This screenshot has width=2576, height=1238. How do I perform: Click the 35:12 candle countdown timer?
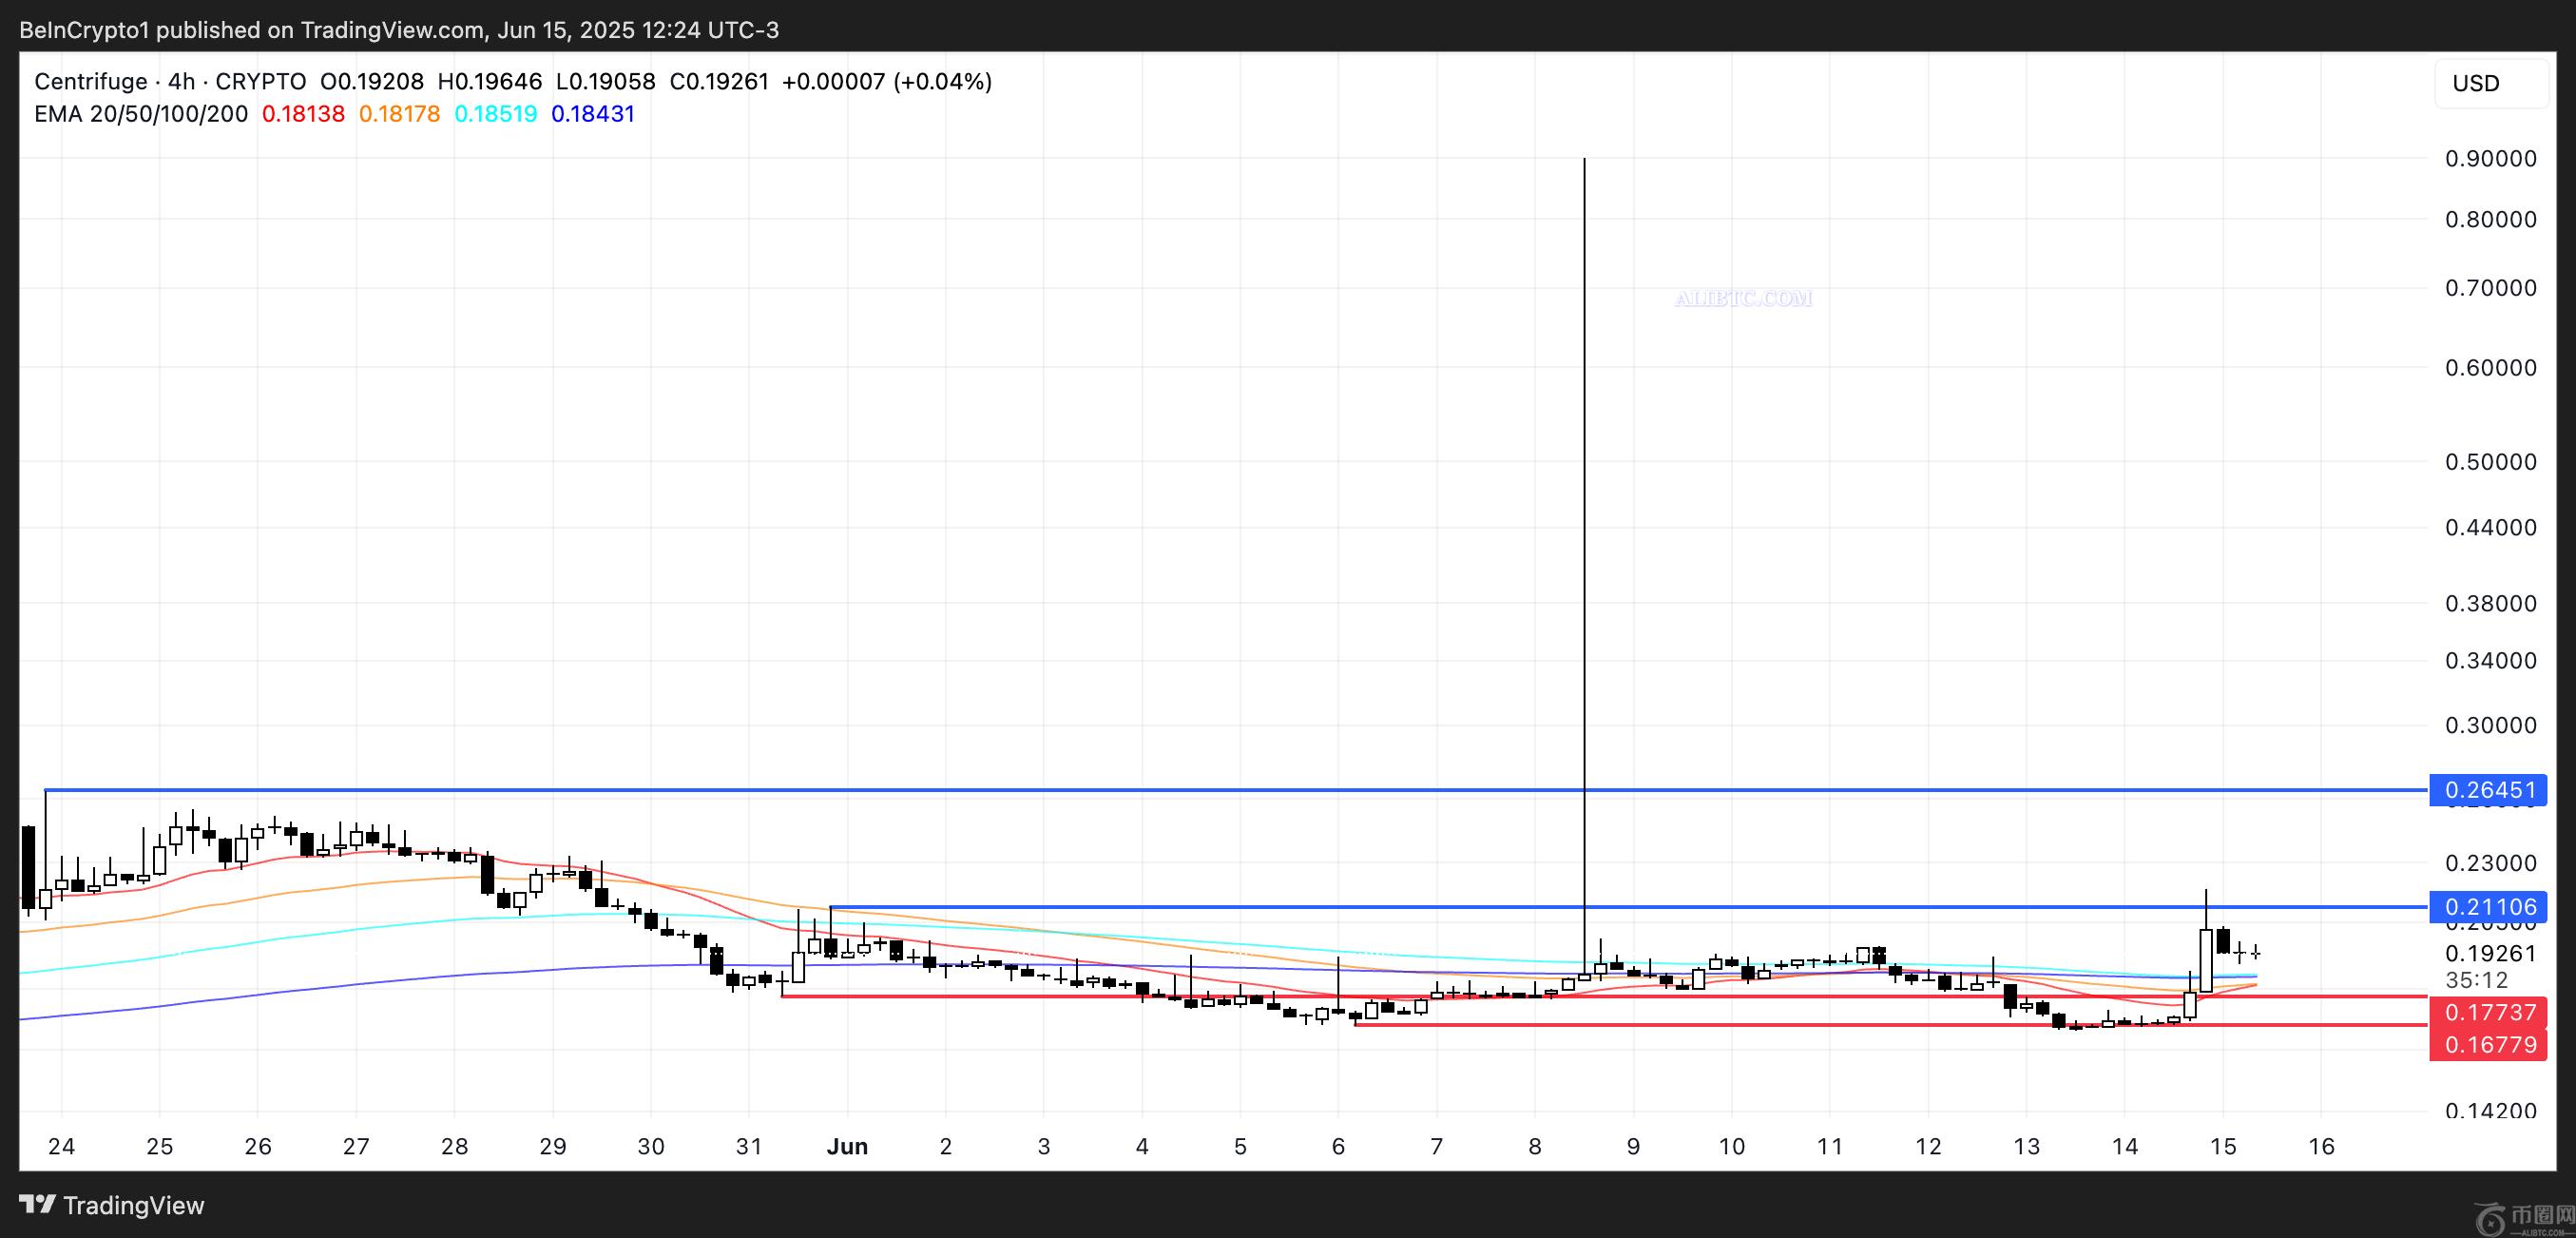[2476, 980]
